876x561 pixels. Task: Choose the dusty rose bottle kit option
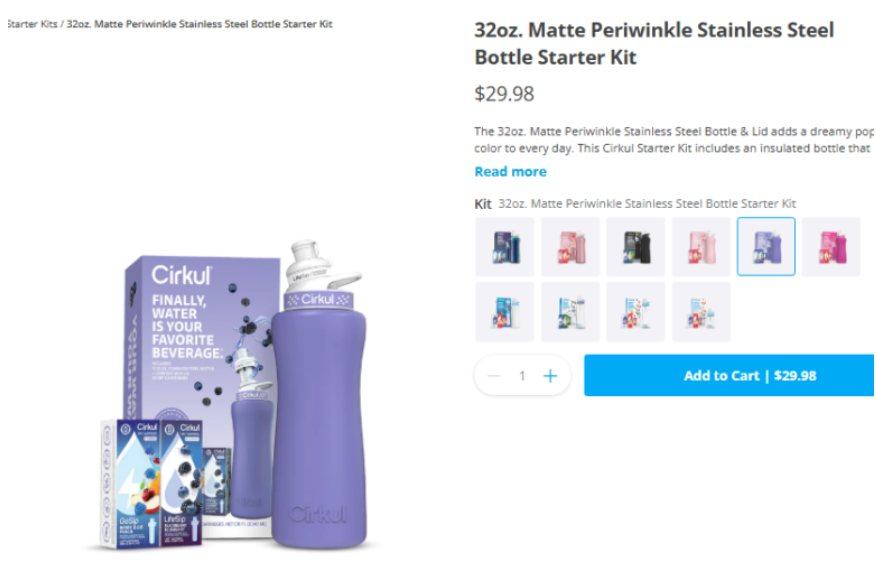click(570, 246)
